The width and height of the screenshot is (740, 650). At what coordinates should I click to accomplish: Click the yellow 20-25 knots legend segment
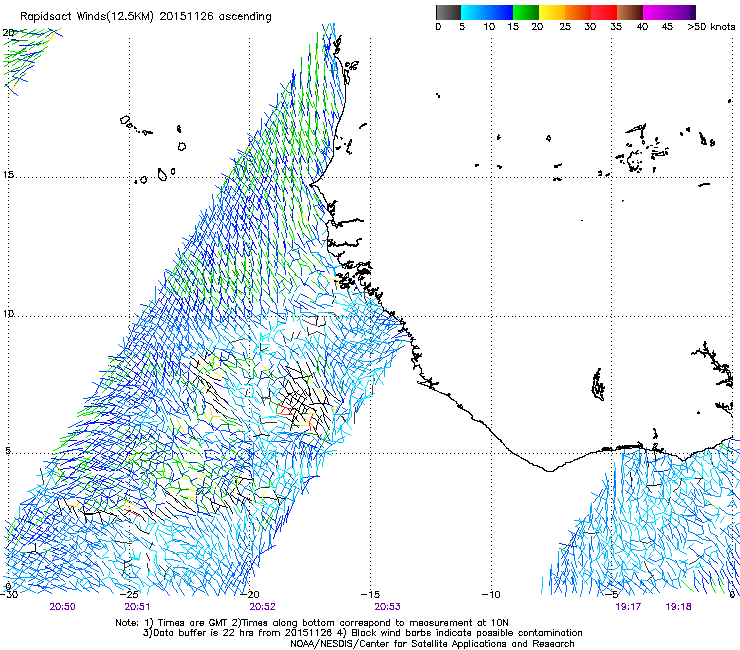[x=552, y=12]
